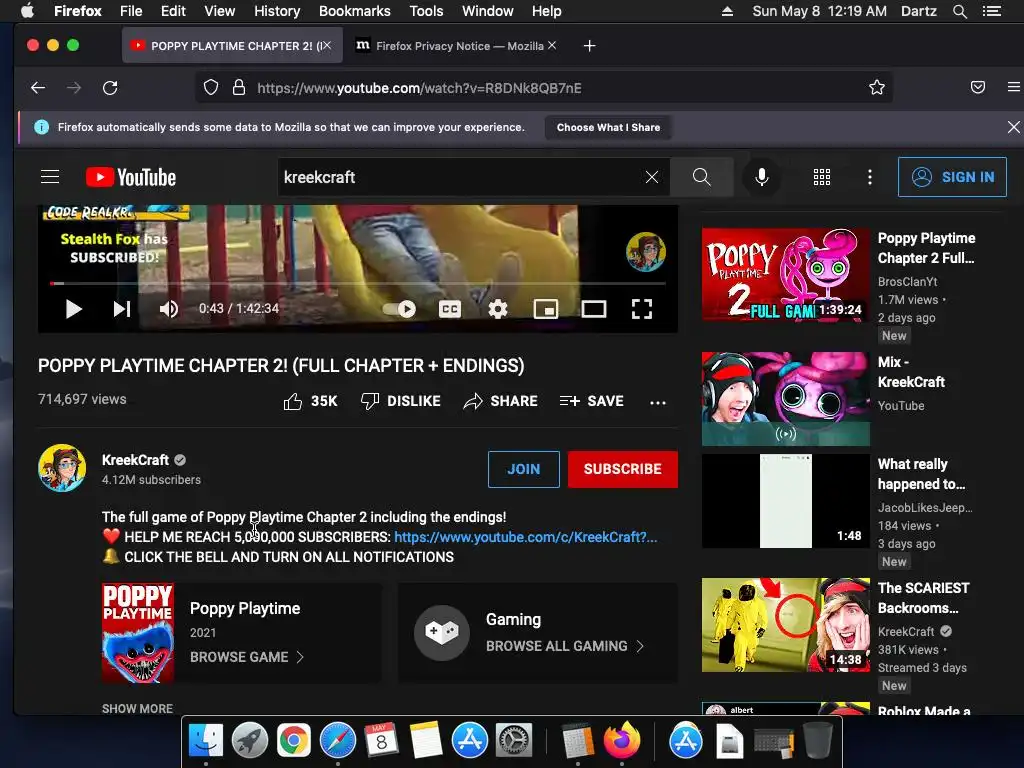Open the Tools menu

[426, 11]
